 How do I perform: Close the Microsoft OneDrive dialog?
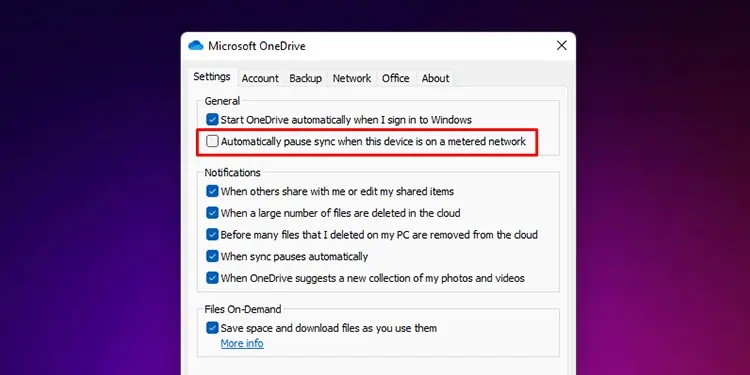pyautogui.click(x=562, y=45)
